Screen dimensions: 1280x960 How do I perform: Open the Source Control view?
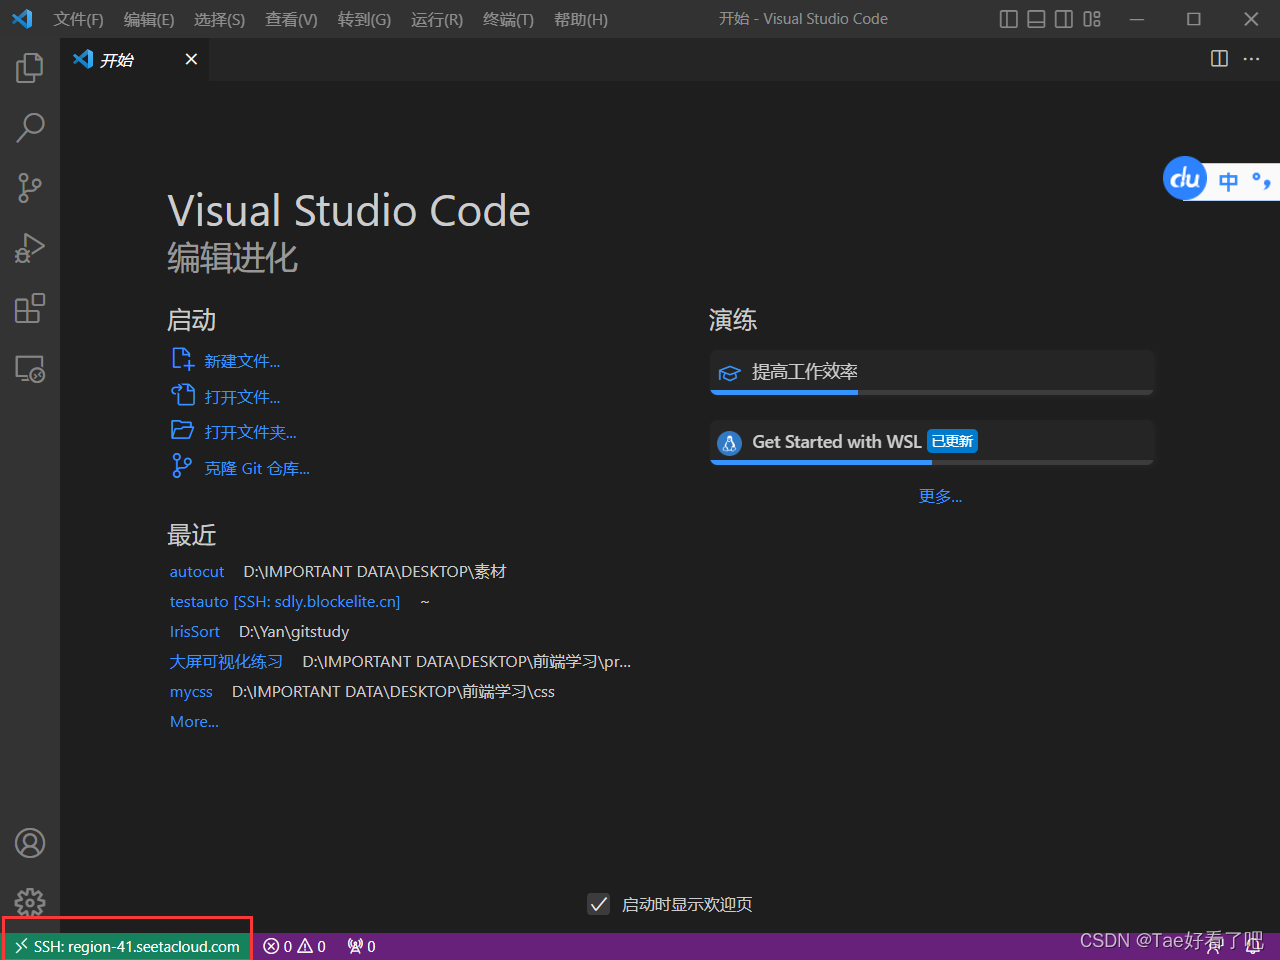pyautogui.click(x=30, y=188)
